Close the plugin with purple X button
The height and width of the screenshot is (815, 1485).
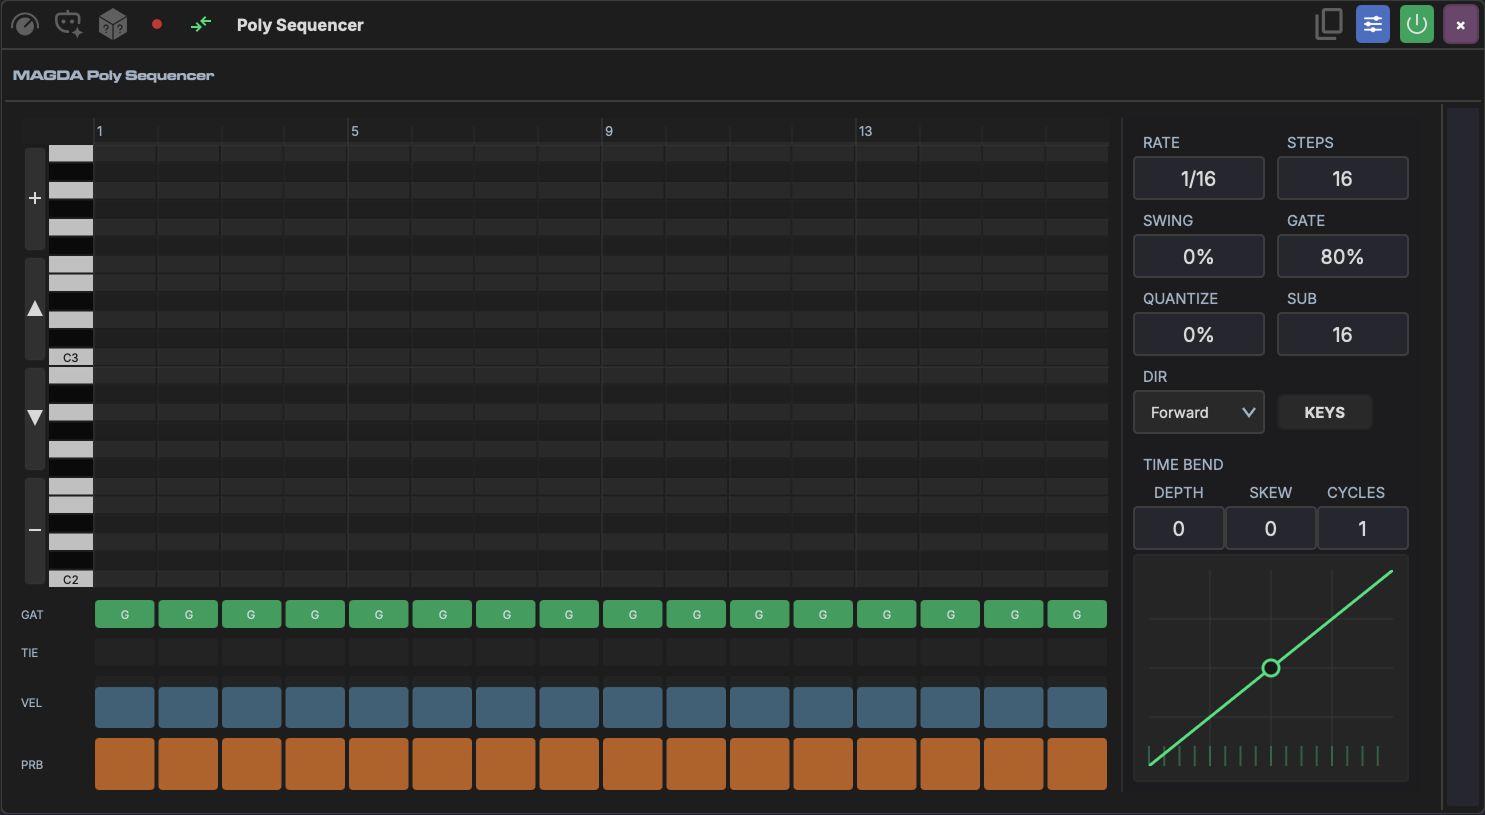point(1461,24)
